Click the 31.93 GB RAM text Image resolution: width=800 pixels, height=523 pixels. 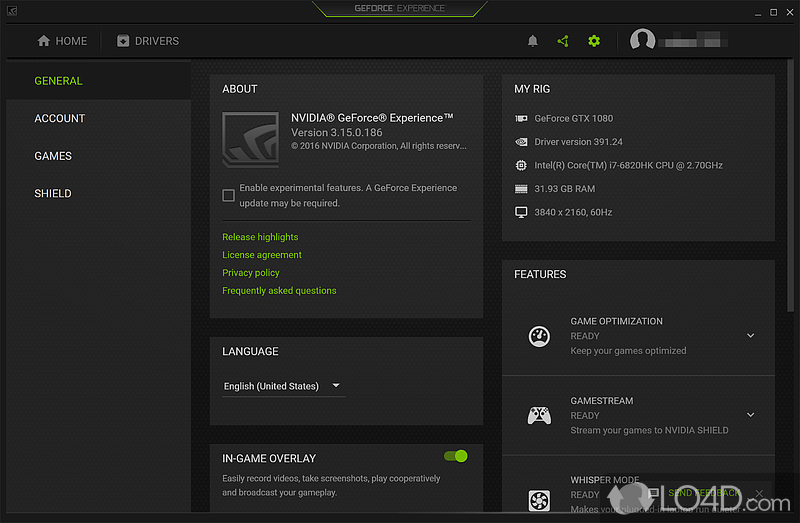pyautogui.click(x=564, y=189)
